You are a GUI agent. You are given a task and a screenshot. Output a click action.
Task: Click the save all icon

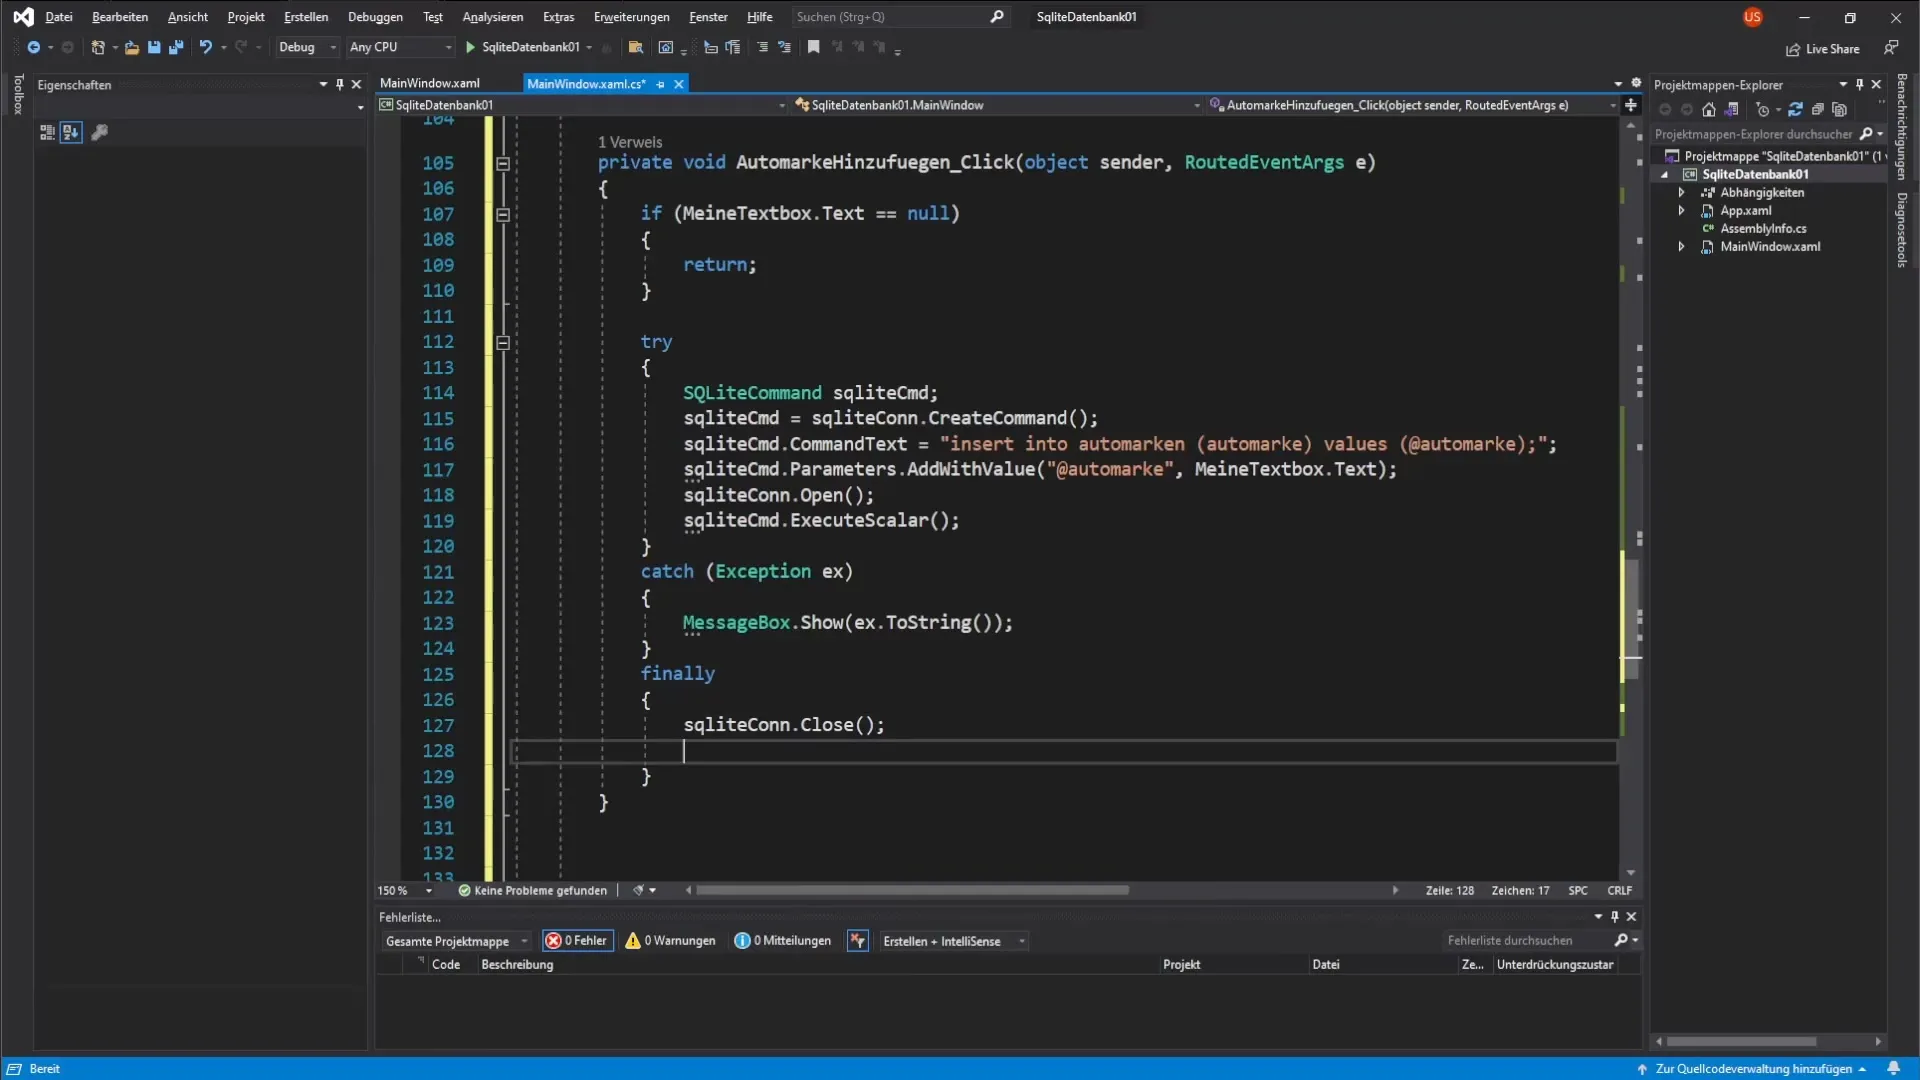(176, 47)
